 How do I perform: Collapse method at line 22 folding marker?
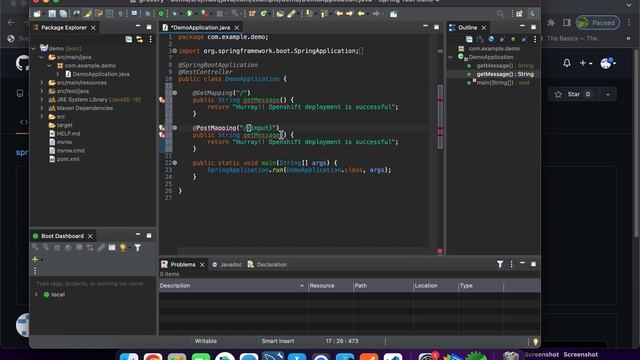[x=175, y=163]
